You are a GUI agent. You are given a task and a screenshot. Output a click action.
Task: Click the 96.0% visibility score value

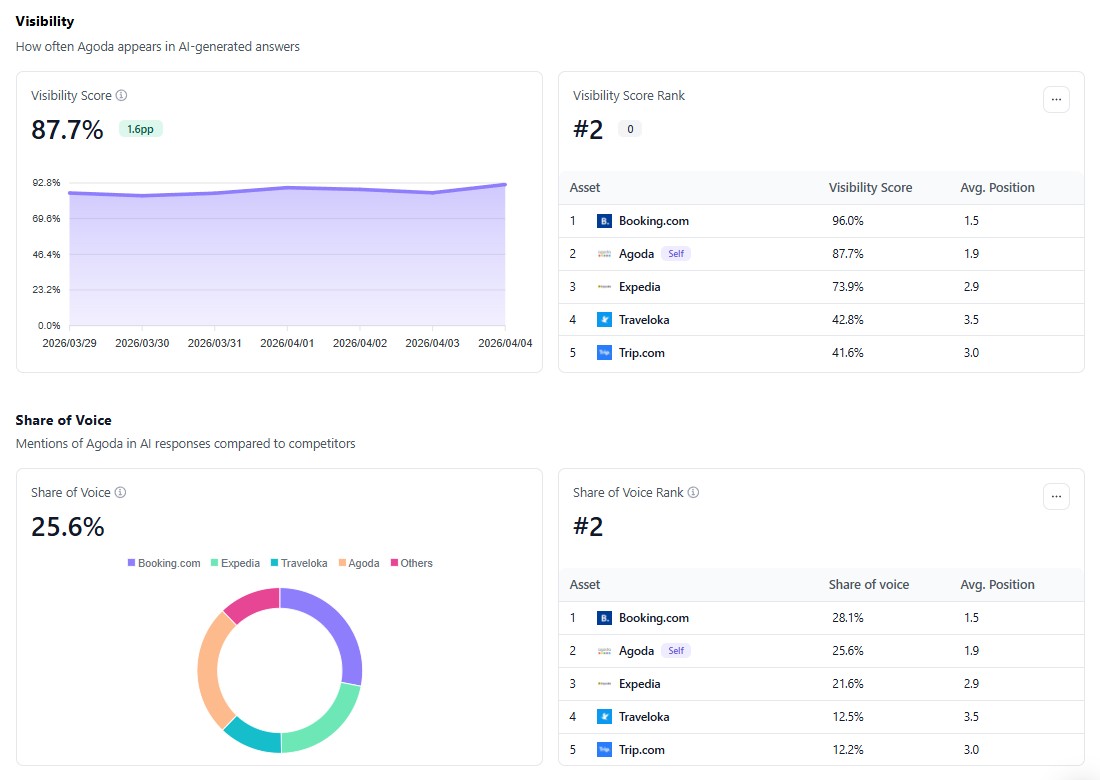tap(847, 221)
